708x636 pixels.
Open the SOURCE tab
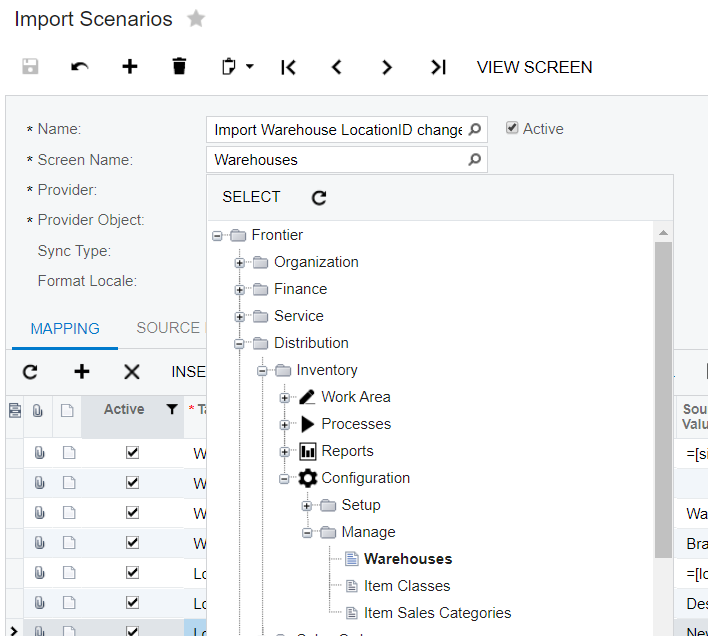(168, 328)
